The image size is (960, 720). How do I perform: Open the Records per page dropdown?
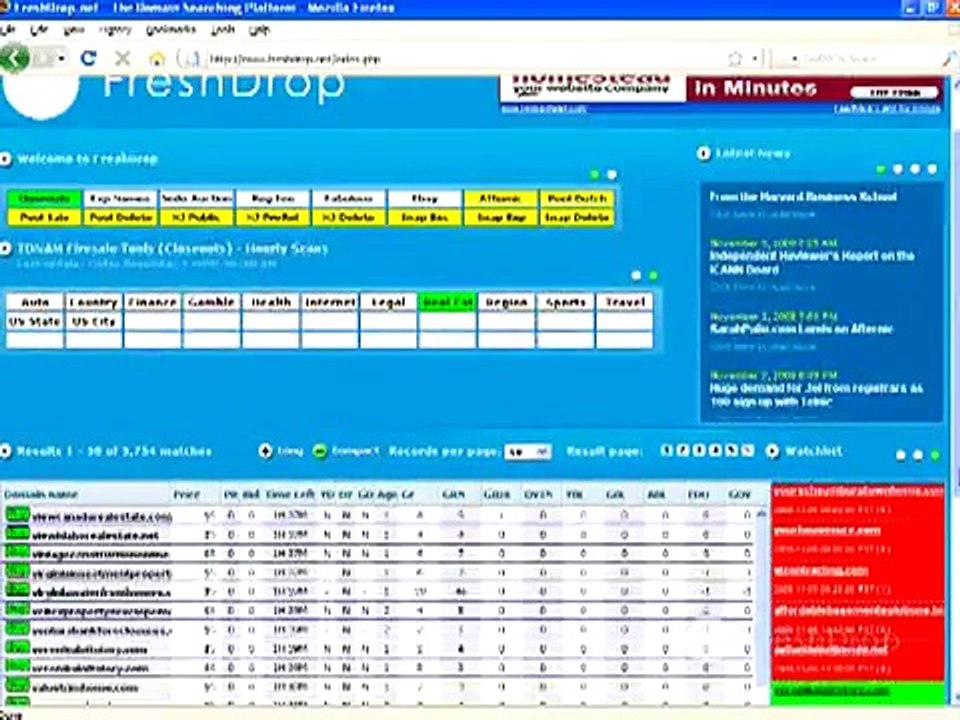(528, 452)
